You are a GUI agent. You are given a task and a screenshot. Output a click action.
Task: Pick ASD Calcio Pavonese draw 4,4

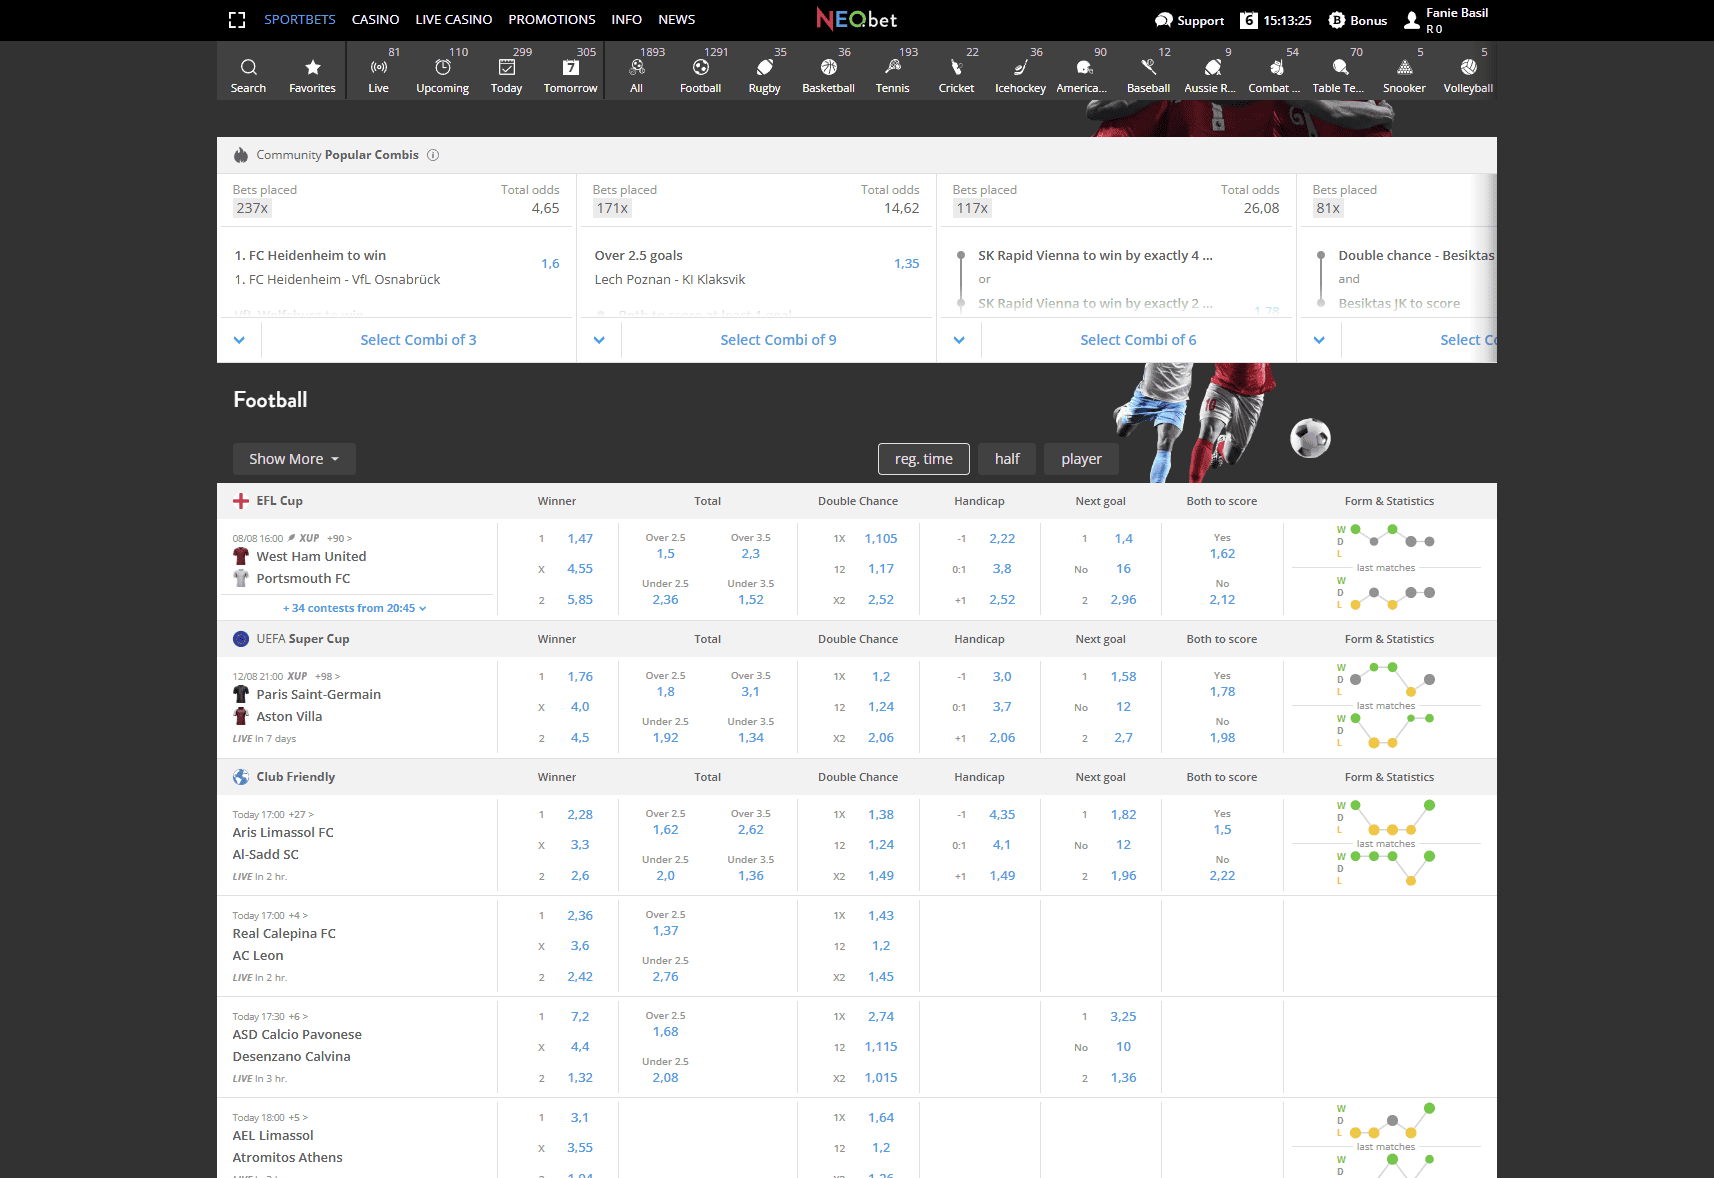[580, 1047]
